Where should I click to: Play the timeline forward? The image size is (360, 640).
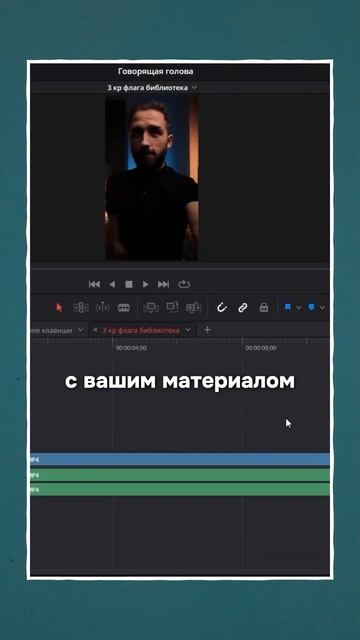145,284
